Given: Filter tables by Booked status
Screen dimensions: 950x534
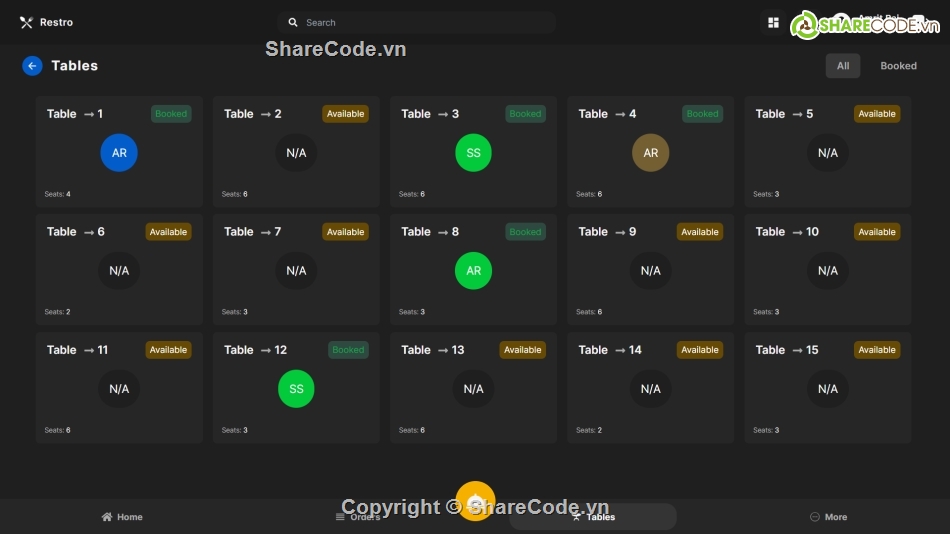Looking at the screenshot, I should [x=898, y=66].
